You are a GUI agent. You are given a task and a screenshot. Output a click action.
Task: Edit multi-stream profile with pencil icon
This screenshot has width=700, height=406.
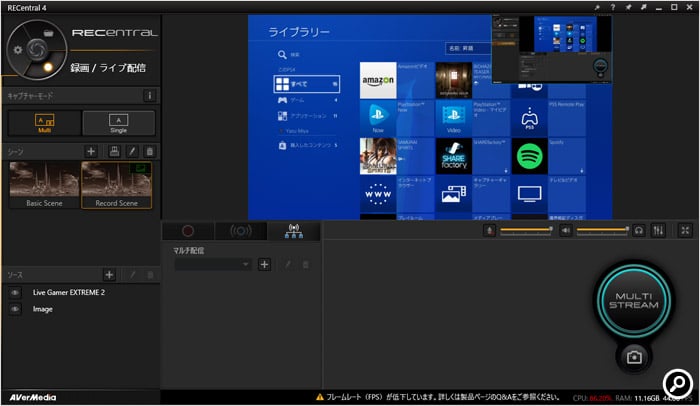288,264
